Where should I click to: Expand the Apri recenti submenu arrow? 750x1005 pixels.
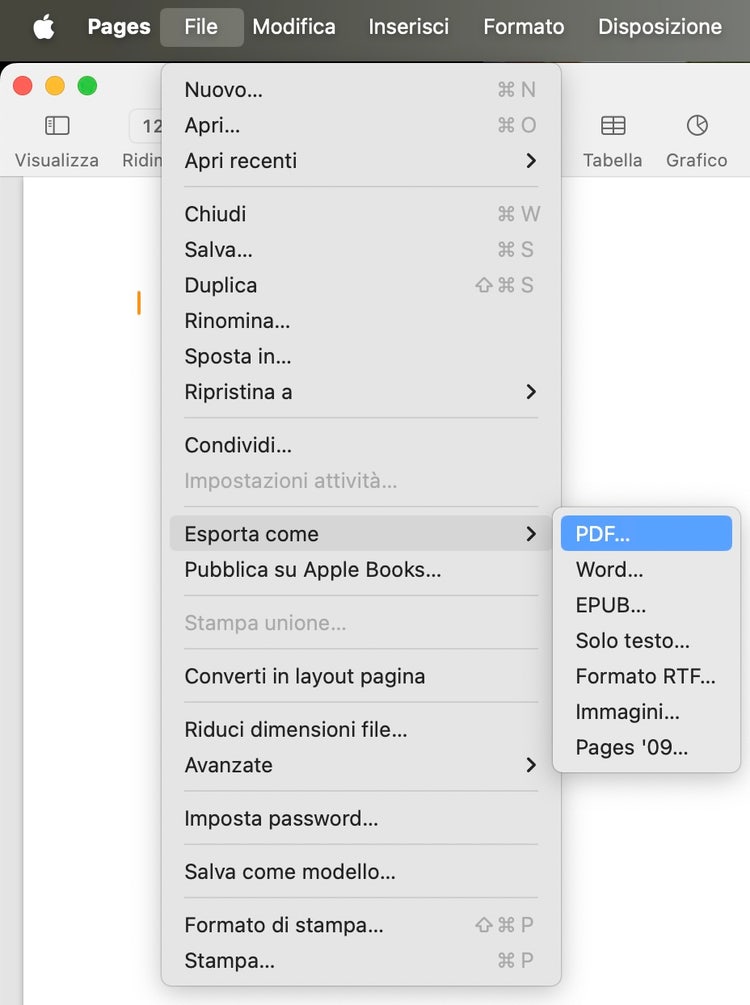[531, 161]
